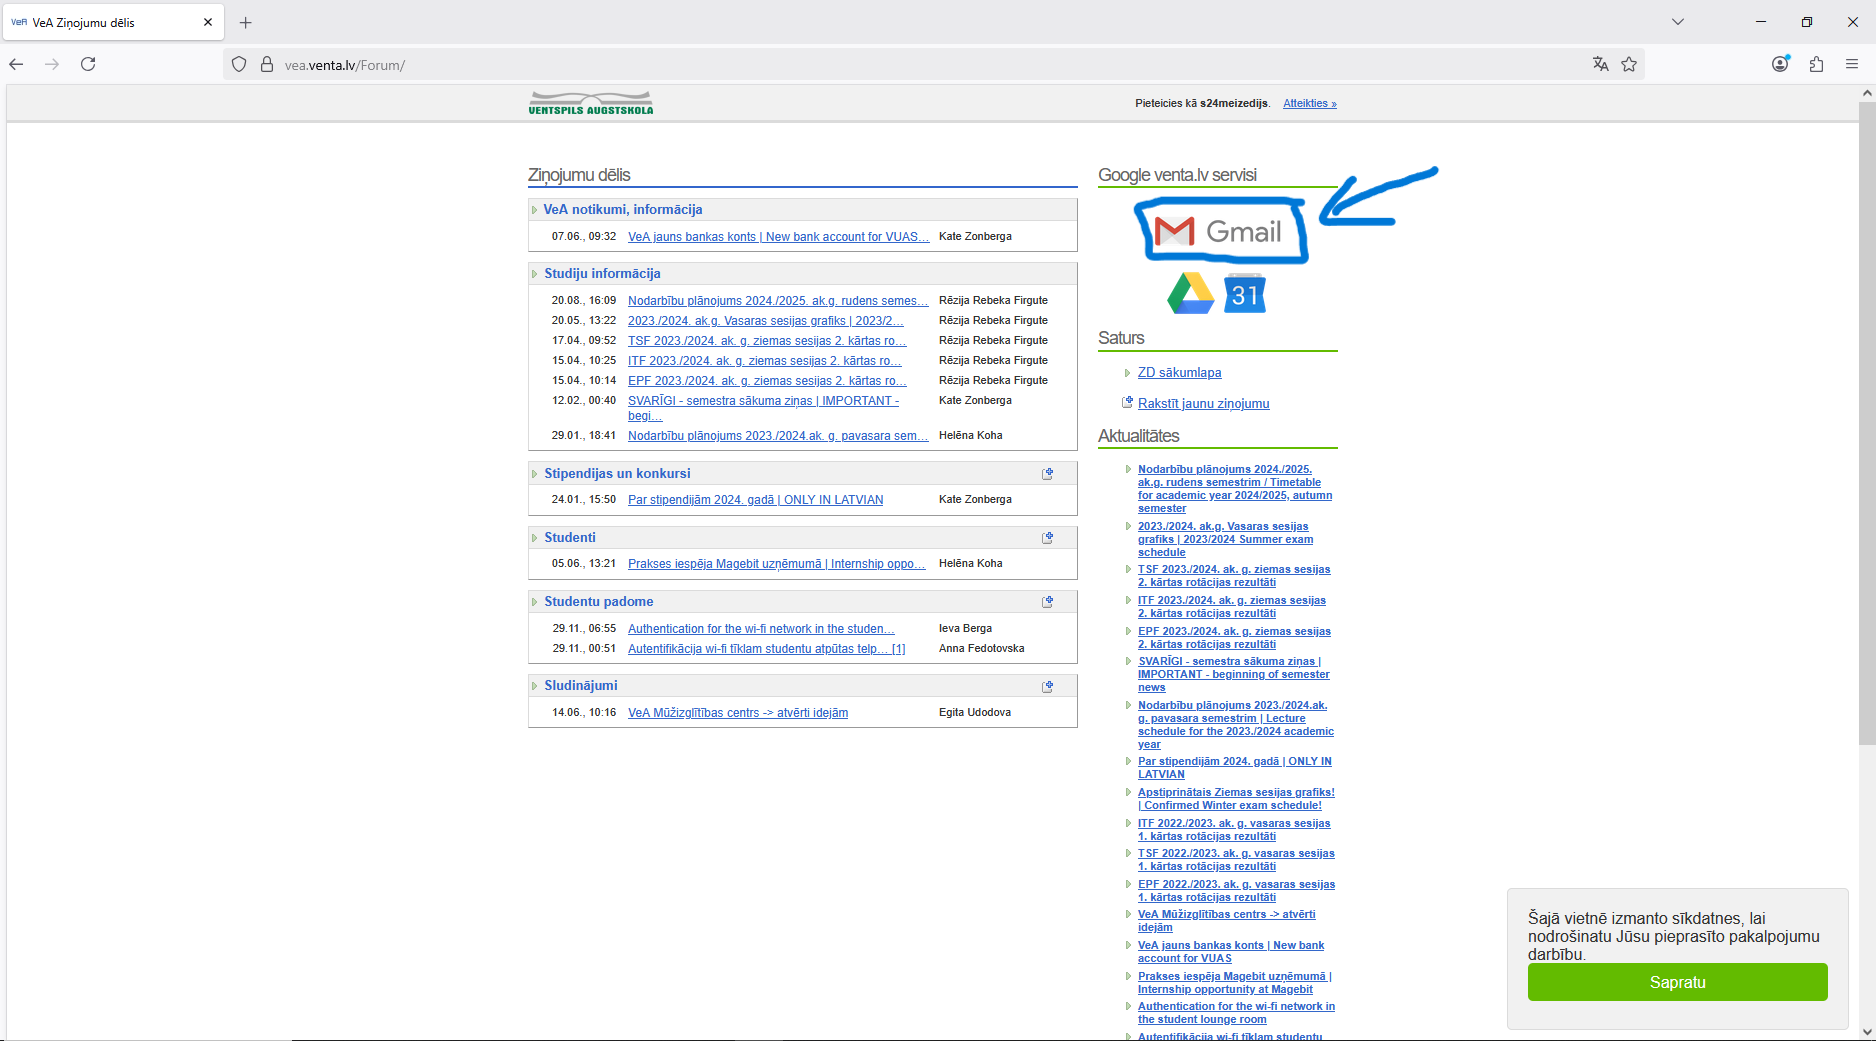Open EPF 2023./2024. ziemas sesijas post
The image size is (1876, 1041).
(767, 381)
